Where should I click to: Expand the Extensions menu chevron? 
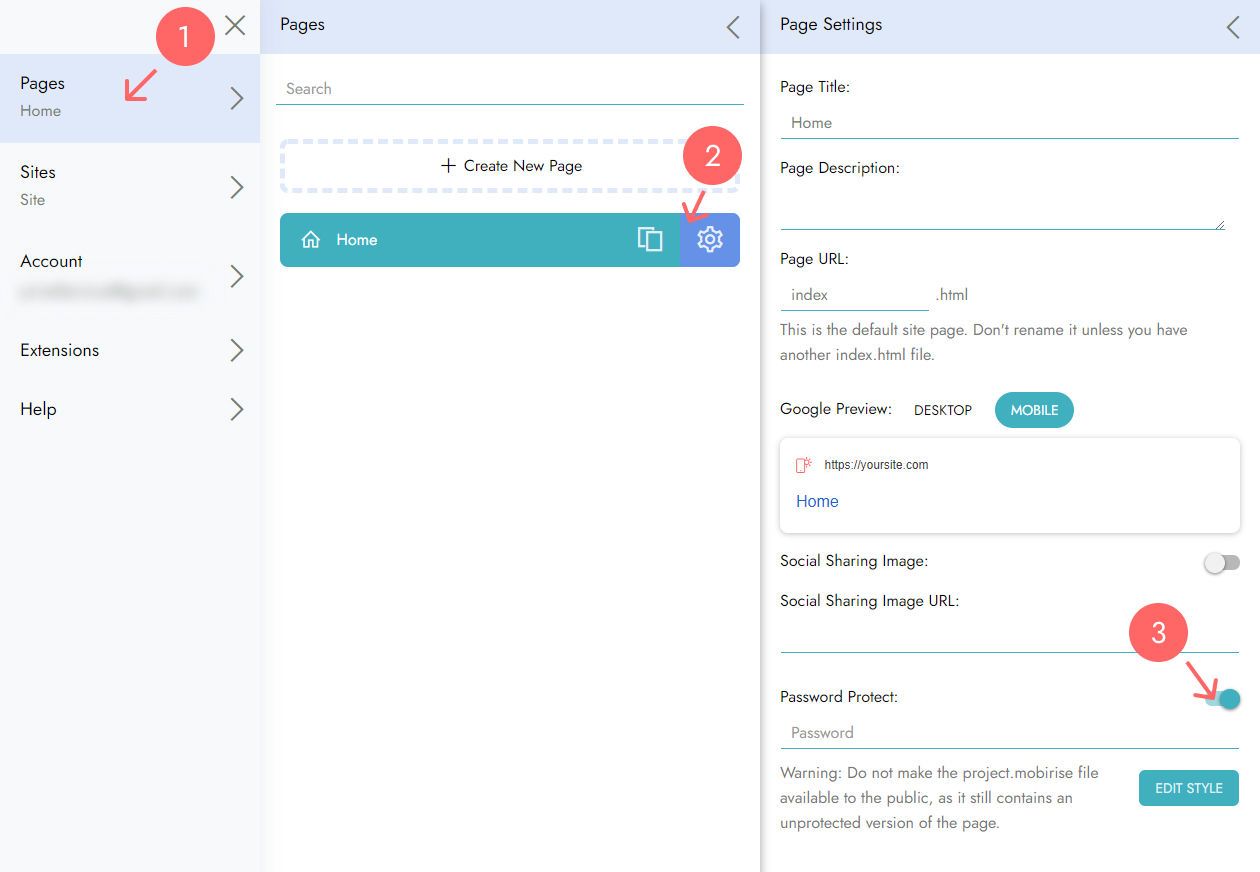point(237,350)
